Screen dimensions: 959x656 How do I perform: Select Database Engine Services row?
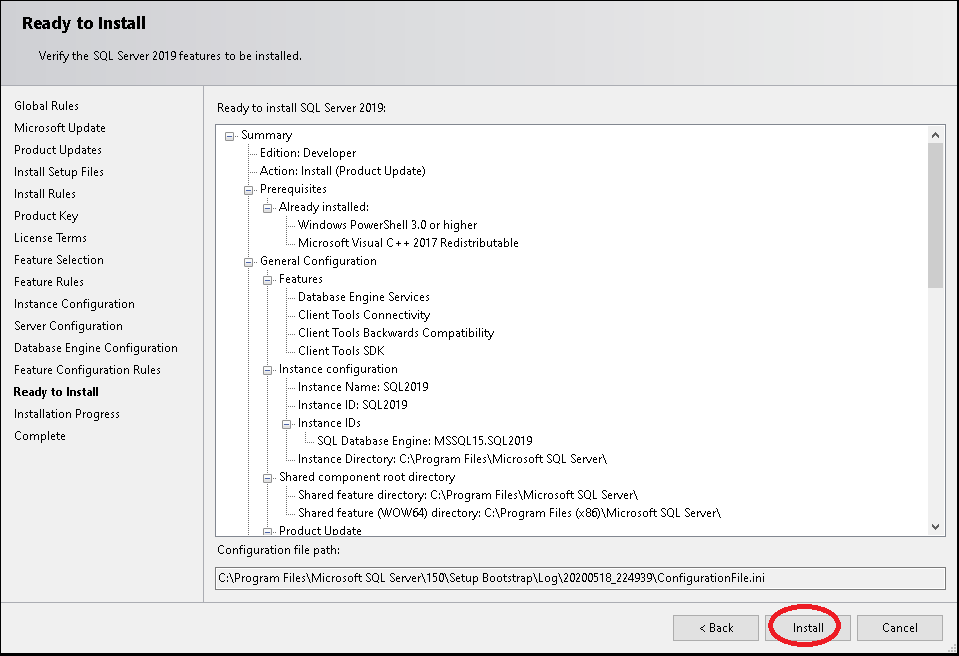[363, 297]
